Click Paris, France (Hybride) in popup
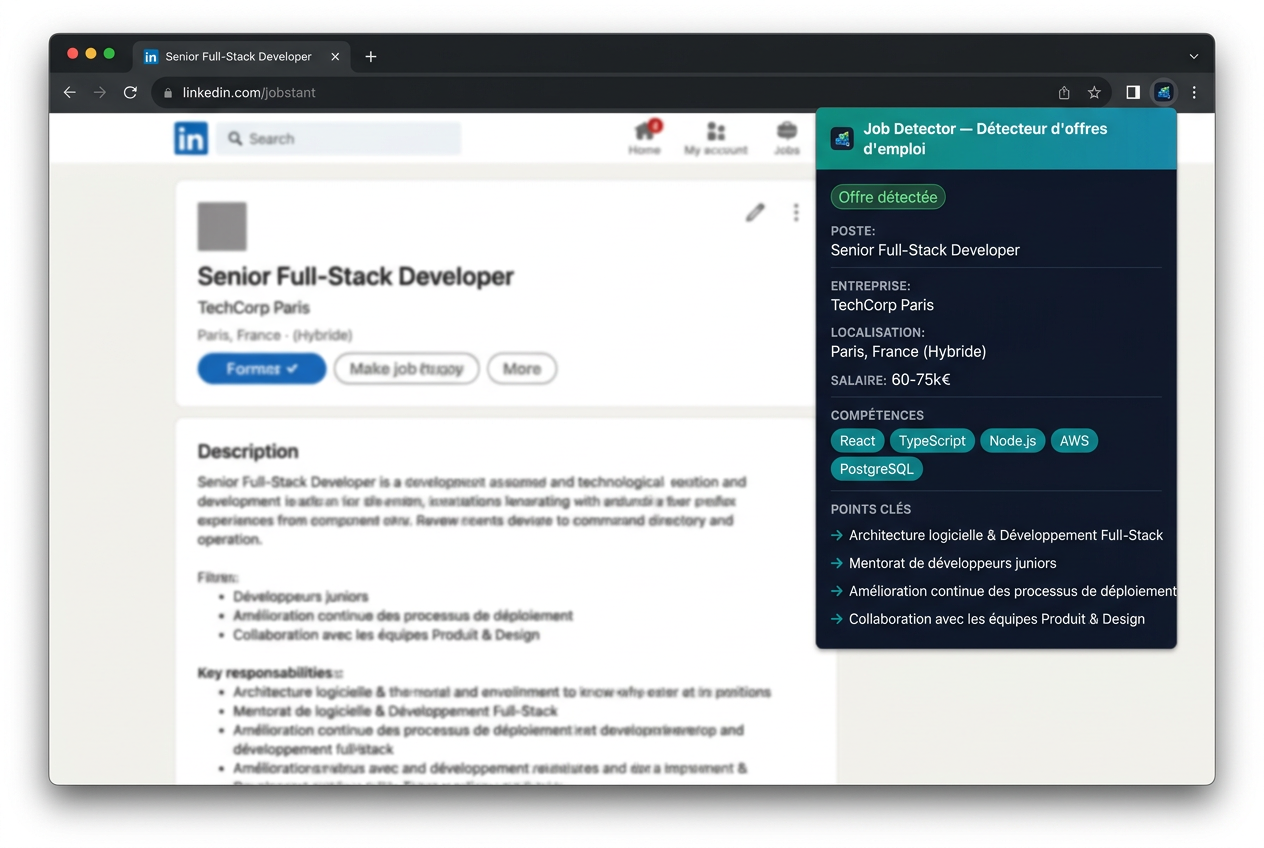Image resolution: width=1264 pixels, height=848 pixels. pos(909,352)
